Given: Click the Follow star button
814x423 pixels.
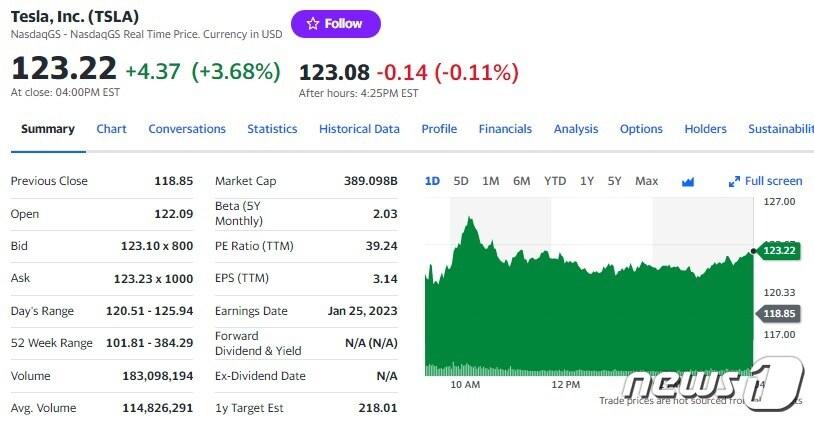Looking at the screenshot, I should [x=335, y=24].
